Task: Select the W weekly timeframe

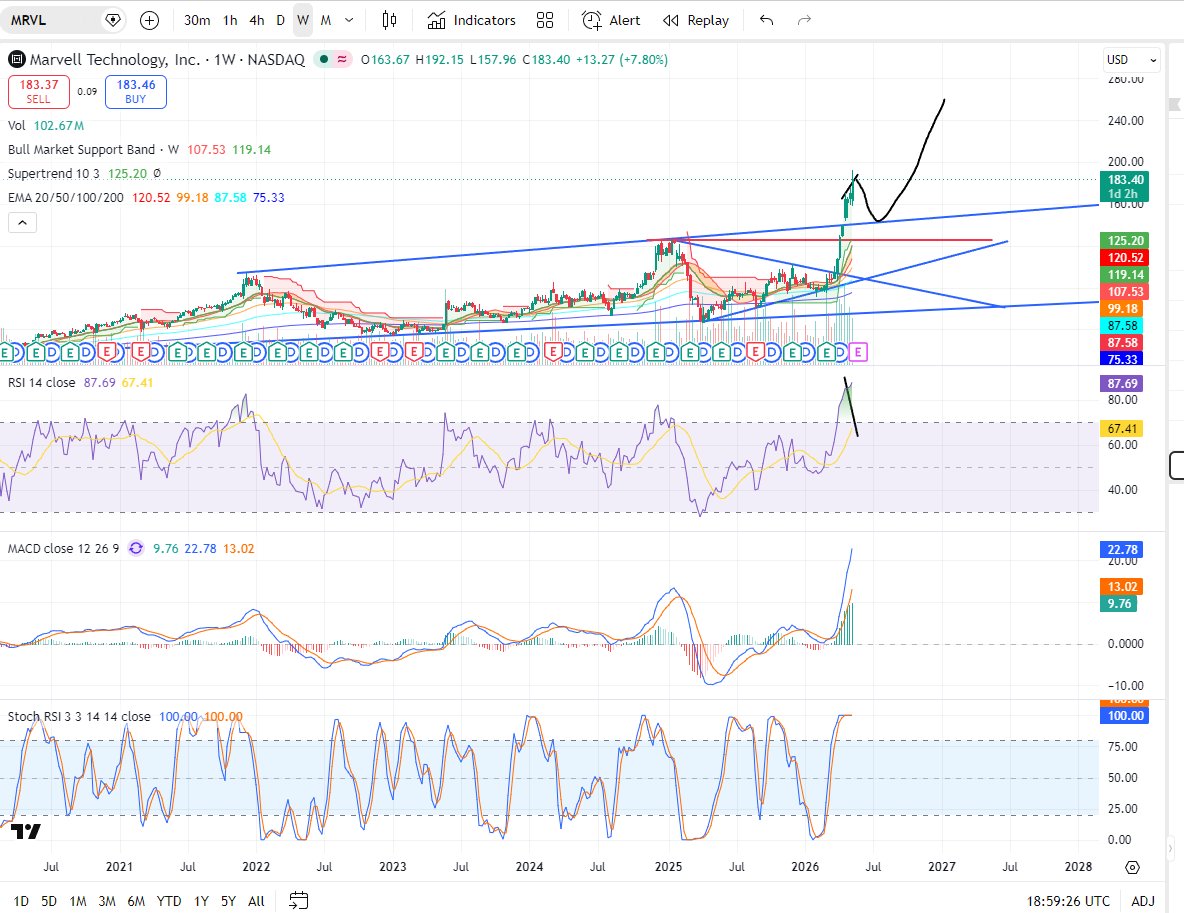Action: click(303, 20)
